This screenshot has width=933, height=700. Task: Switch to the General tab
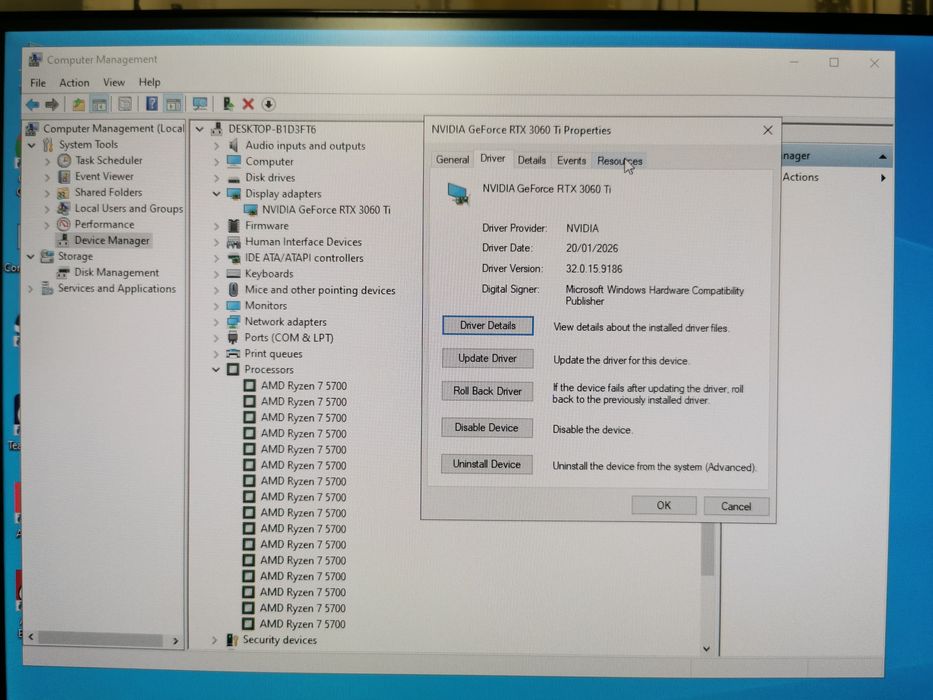click(x=452, y=160)
